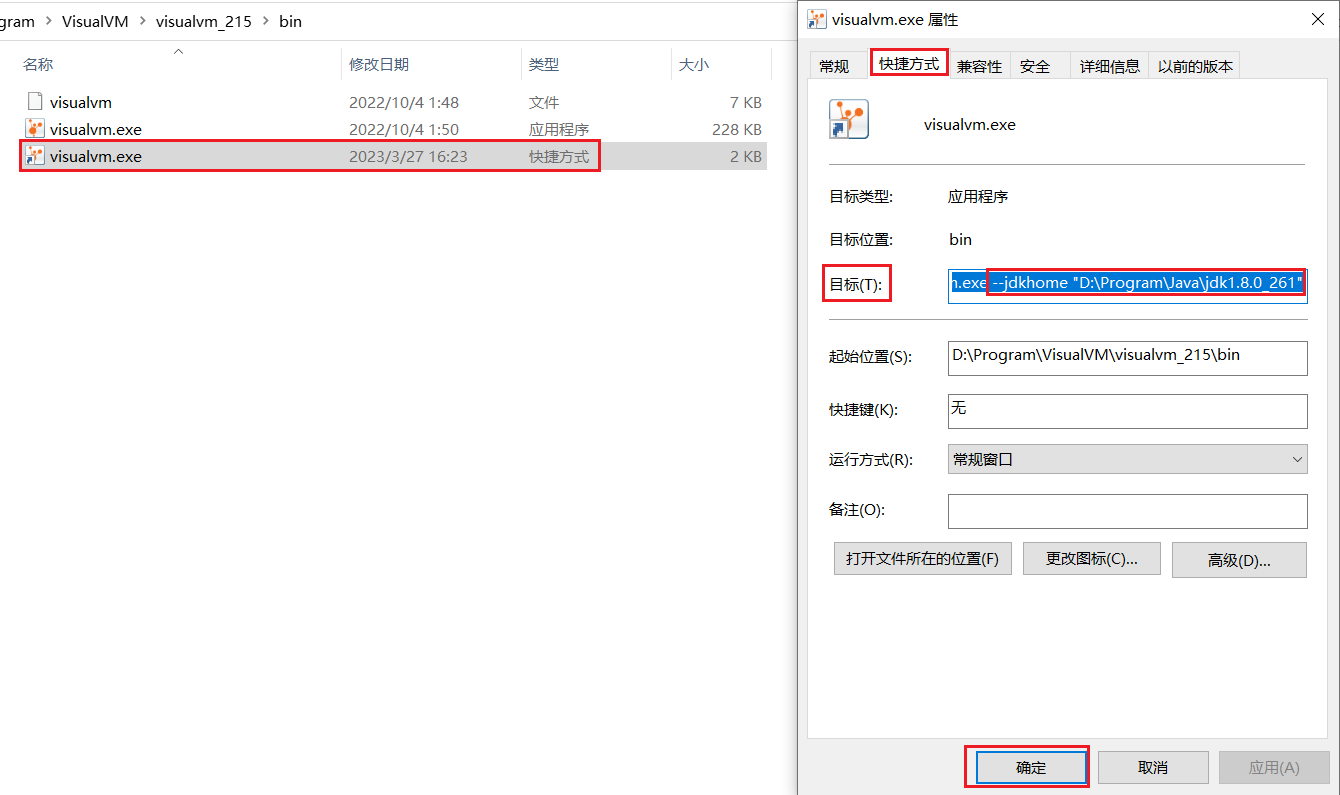
Task: Click the application icon of the 228 KB visualvm.exe
Action: coord(35,129)
